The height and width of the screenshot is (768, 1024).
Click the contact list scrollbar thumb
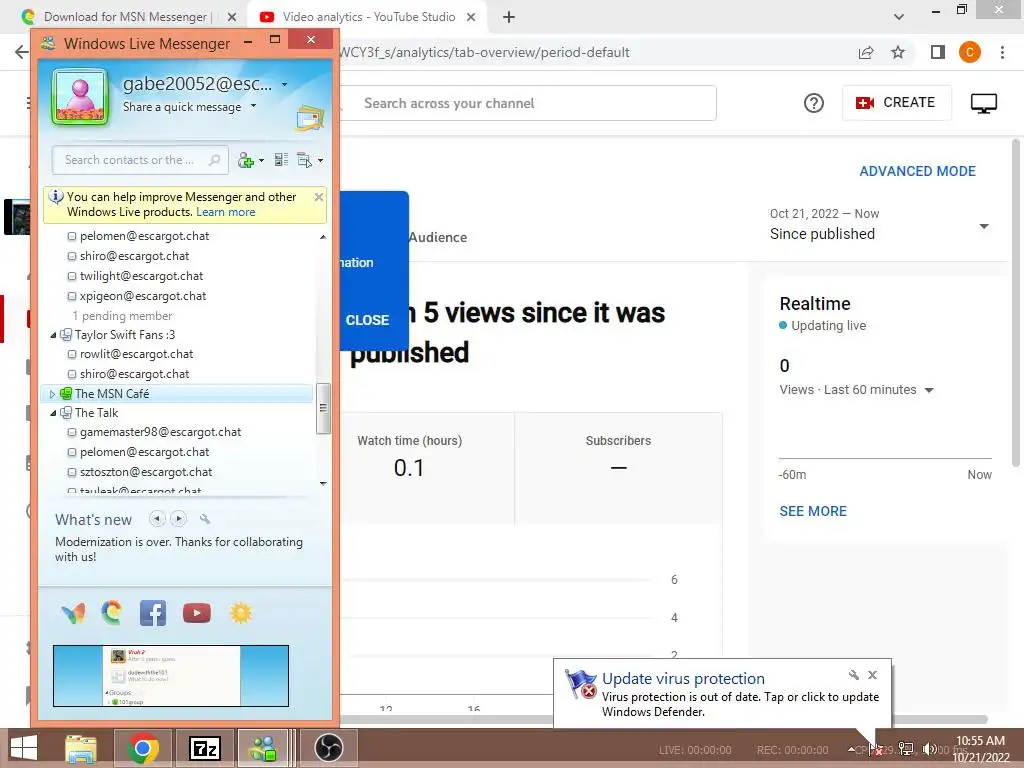[x=323, y=408]
